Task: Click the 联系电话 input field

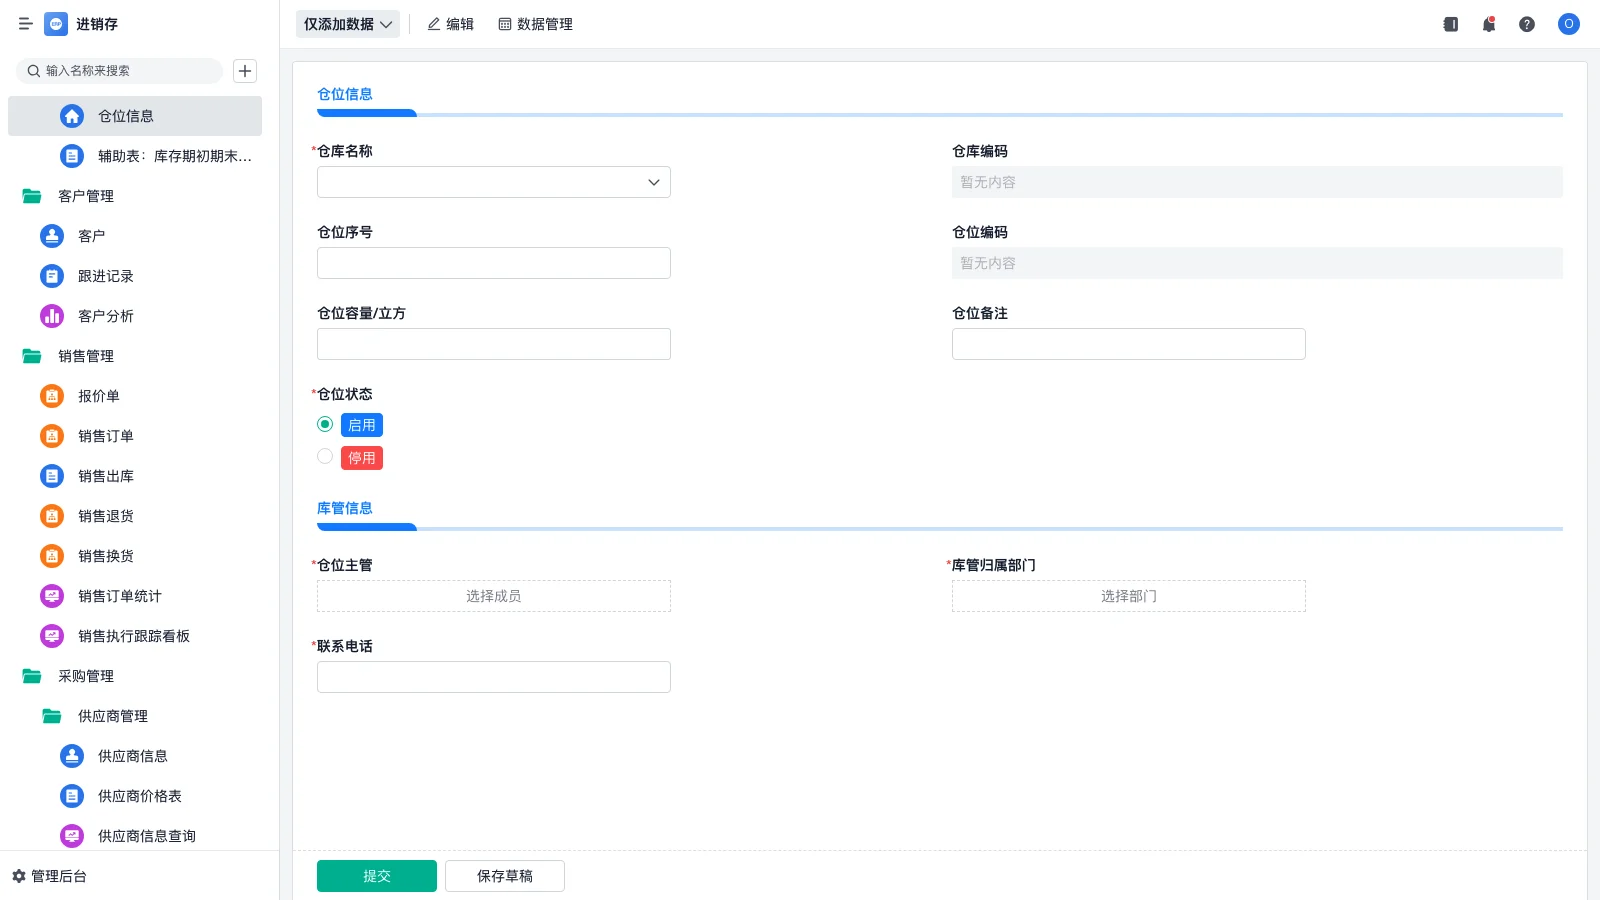Action: click(x=493, y=676)
